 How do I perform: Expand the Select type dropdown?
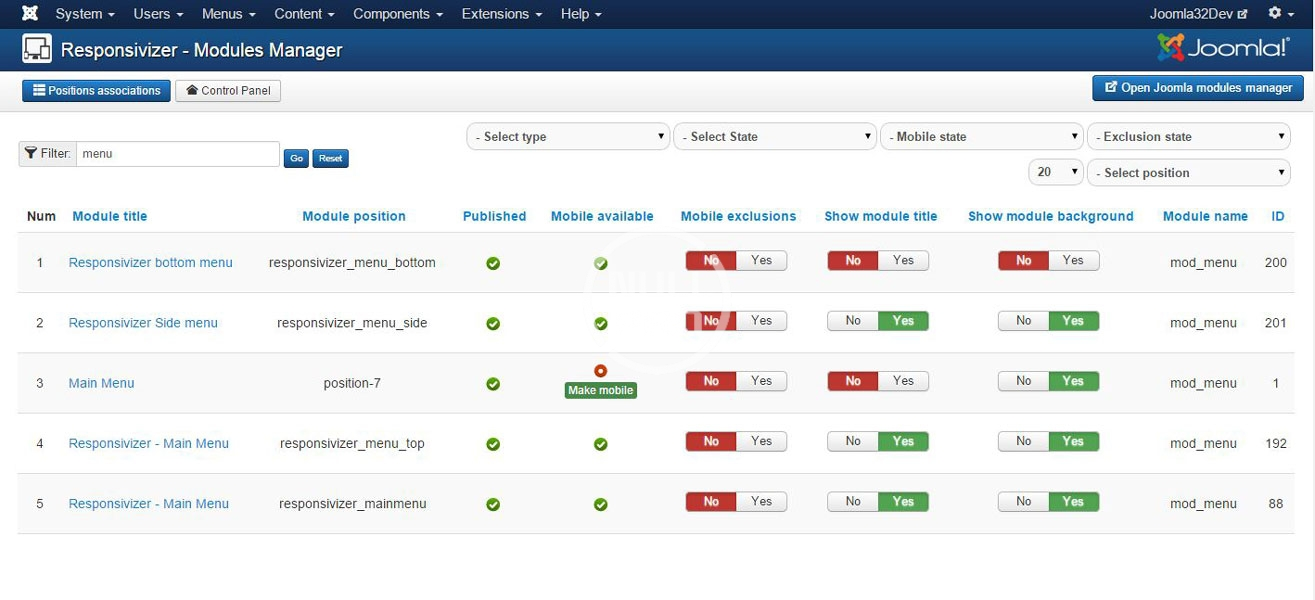tap(568, 137)
